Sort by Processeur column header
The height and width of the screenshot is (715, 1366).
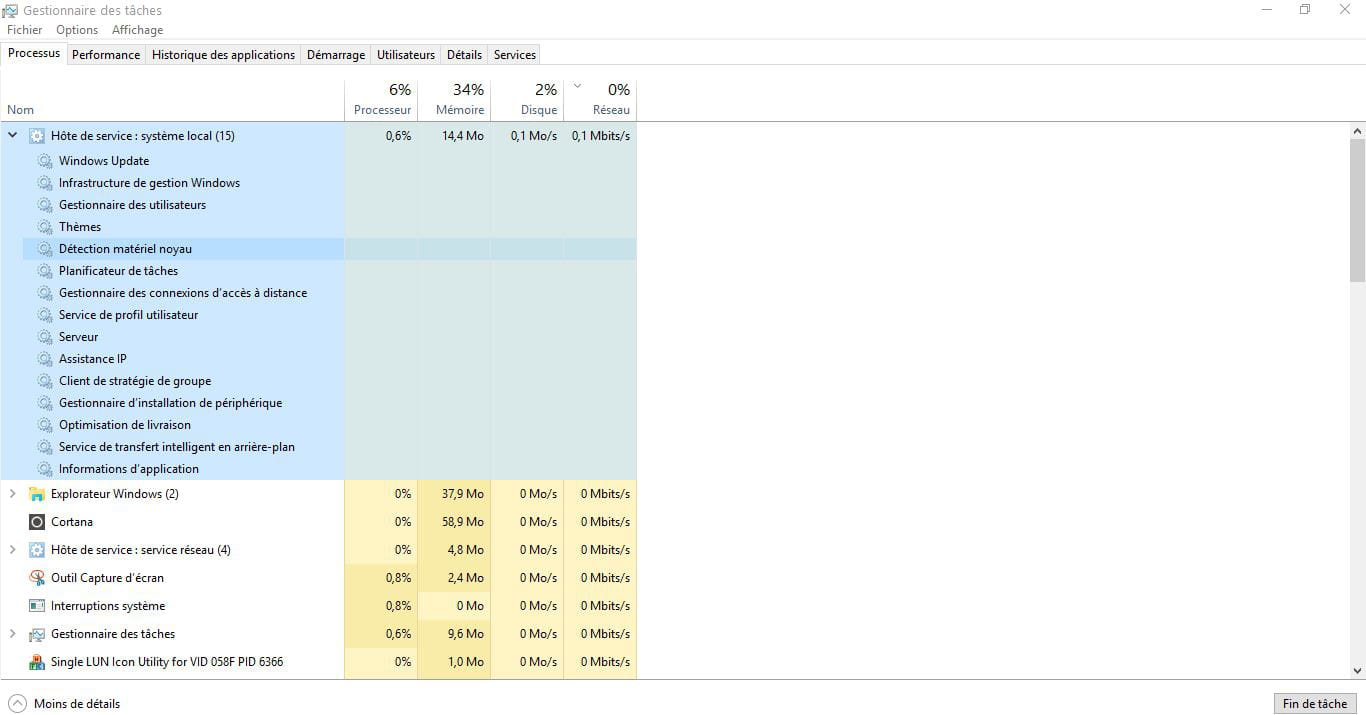[381, 100]
